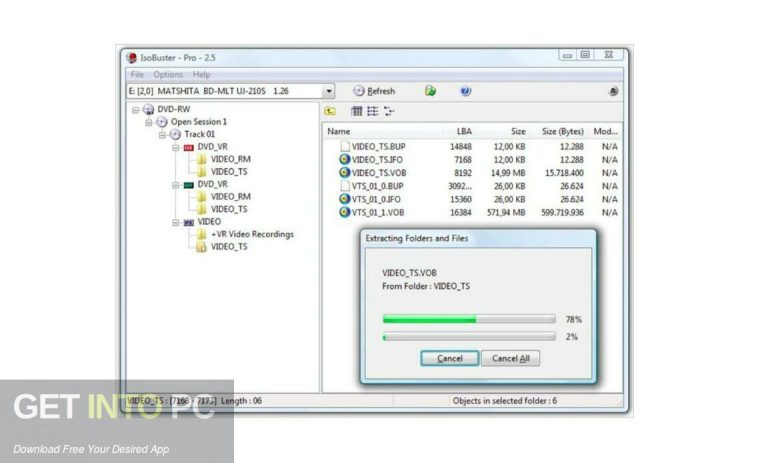Click 'Objects in selected folder : 6' status text
The image size is (768, 463).
pos(504,401)
